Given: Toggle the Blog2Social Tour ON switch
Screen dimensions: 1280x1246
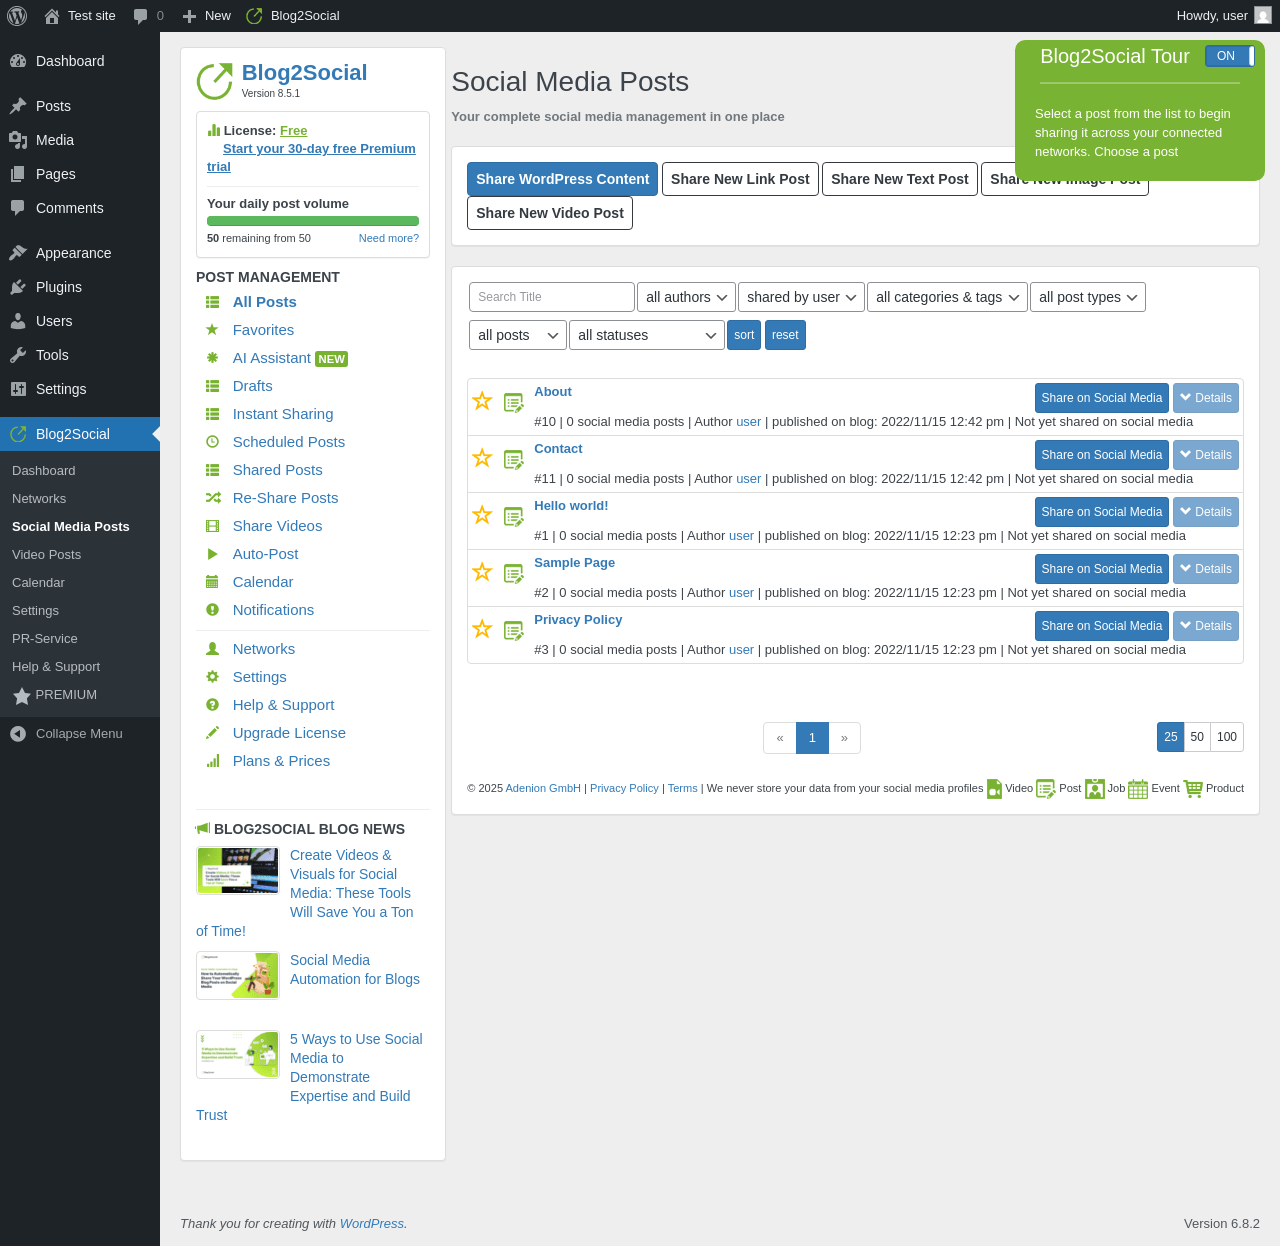Looking at the screenshot, I should (1230, 56).
